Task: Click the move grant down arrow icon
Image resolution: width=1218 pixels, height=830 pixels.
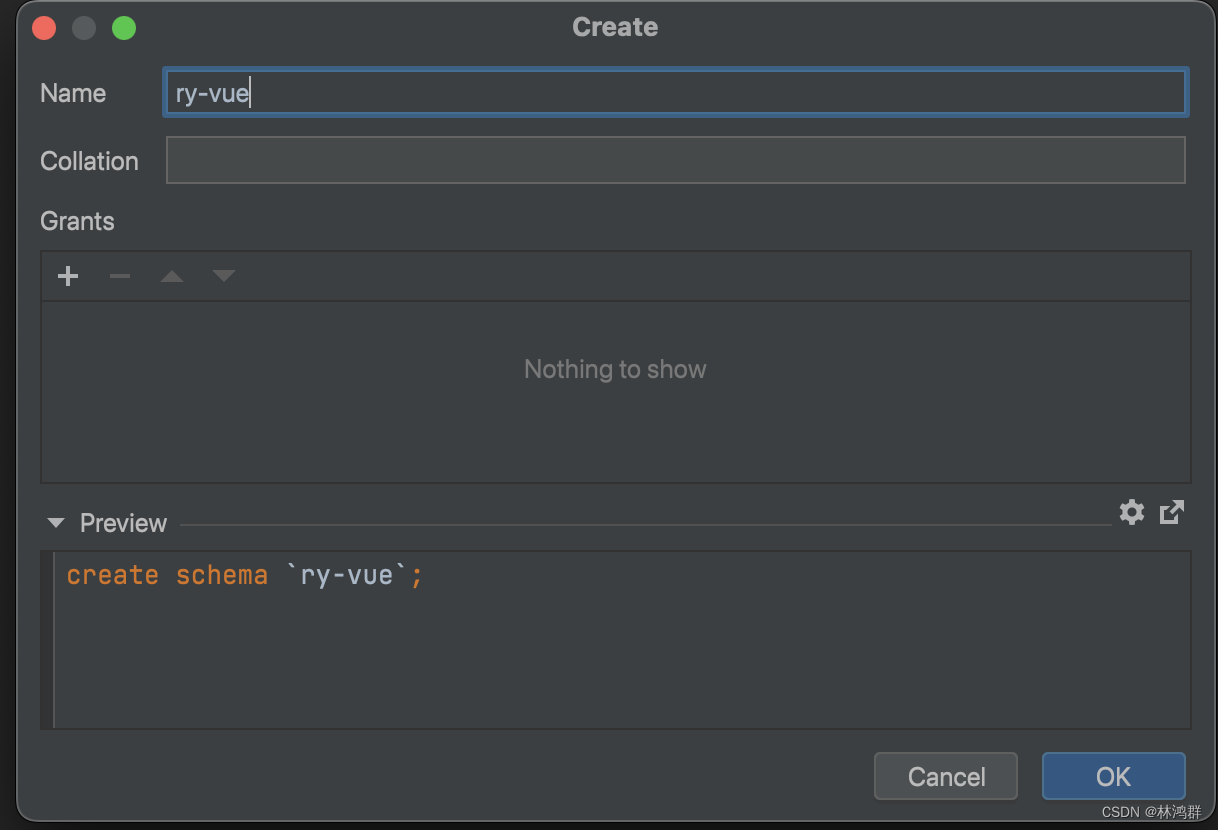Action: point(224,276)
